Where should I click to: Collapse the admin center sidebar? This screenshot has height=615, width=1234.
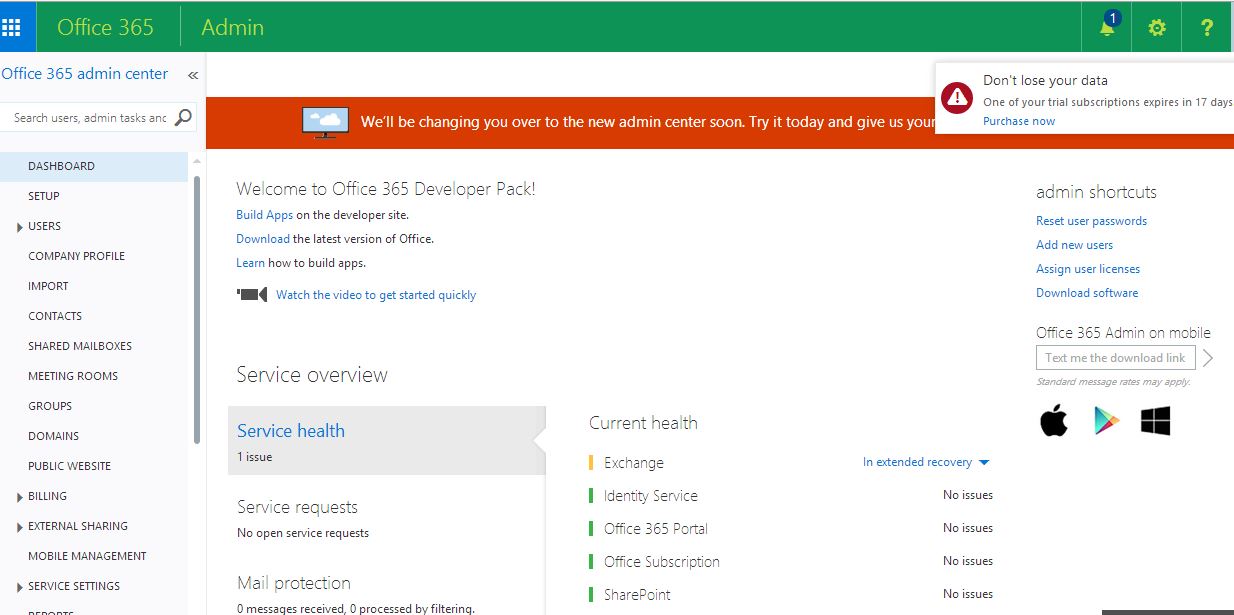(191, 73)
